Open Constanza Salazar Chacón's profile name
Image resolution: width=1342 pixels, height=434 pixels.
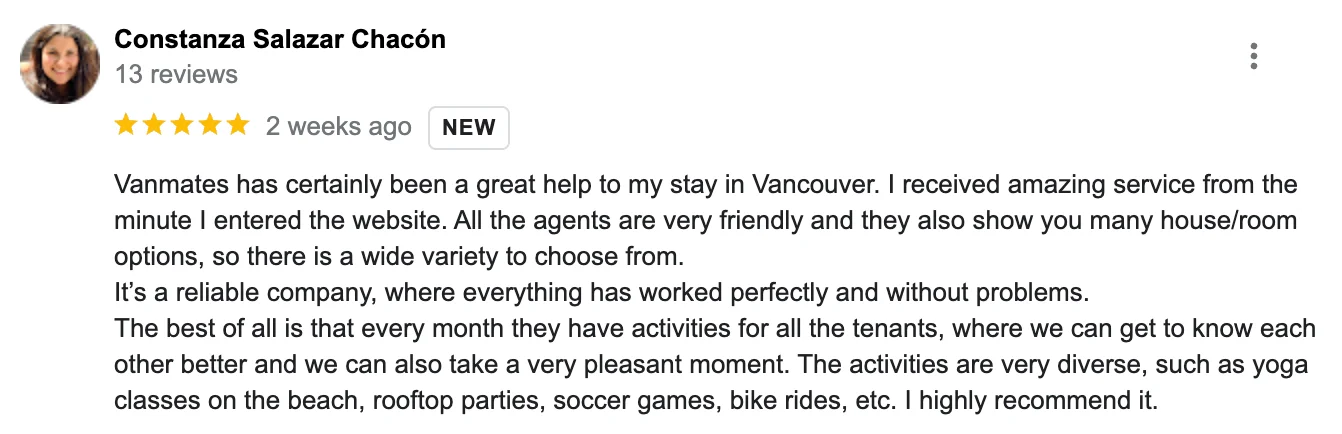[280, 39]
